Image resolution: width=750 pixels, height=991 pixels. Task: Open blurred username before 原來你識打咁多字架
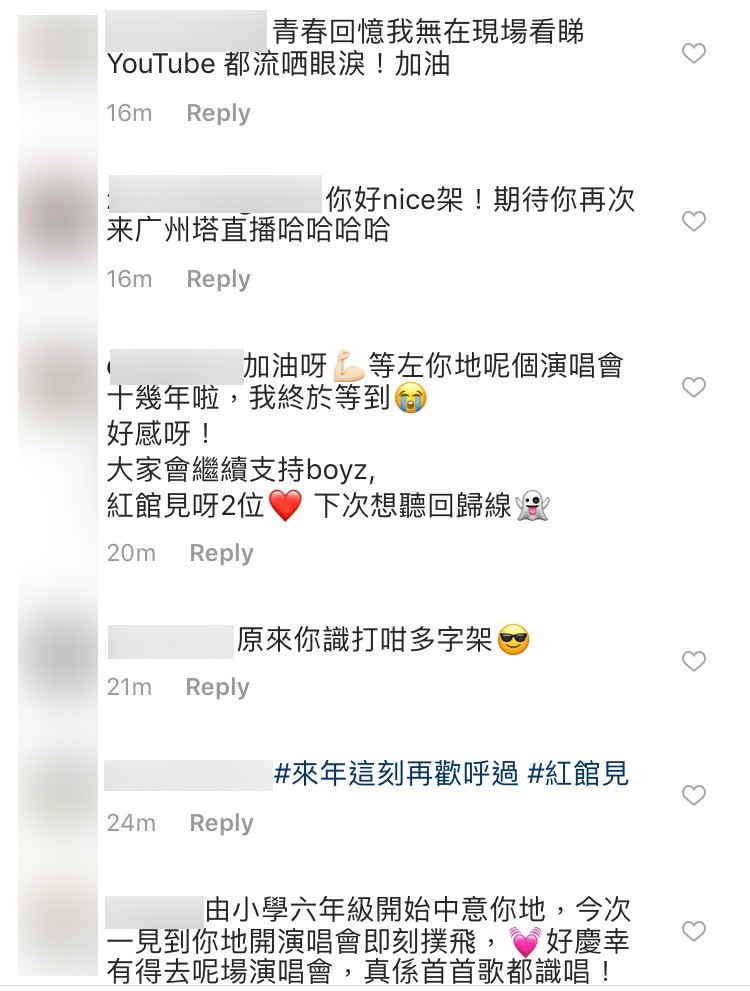pyautogui.click(x=171, y=641)
